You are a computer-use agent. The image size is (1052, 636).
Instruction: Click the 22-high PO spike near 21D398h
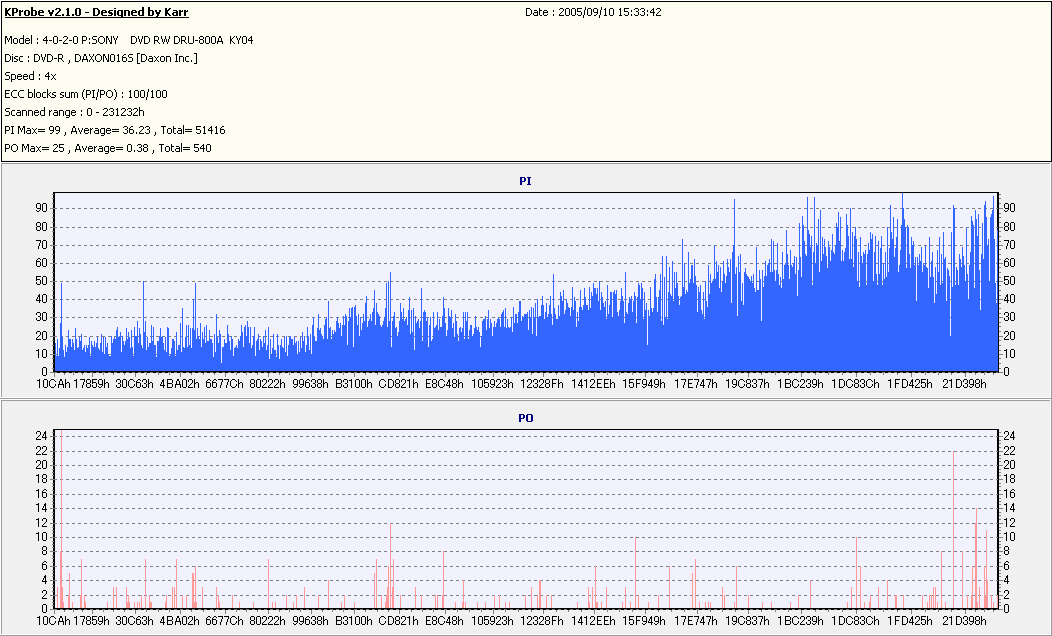point(953,529)
